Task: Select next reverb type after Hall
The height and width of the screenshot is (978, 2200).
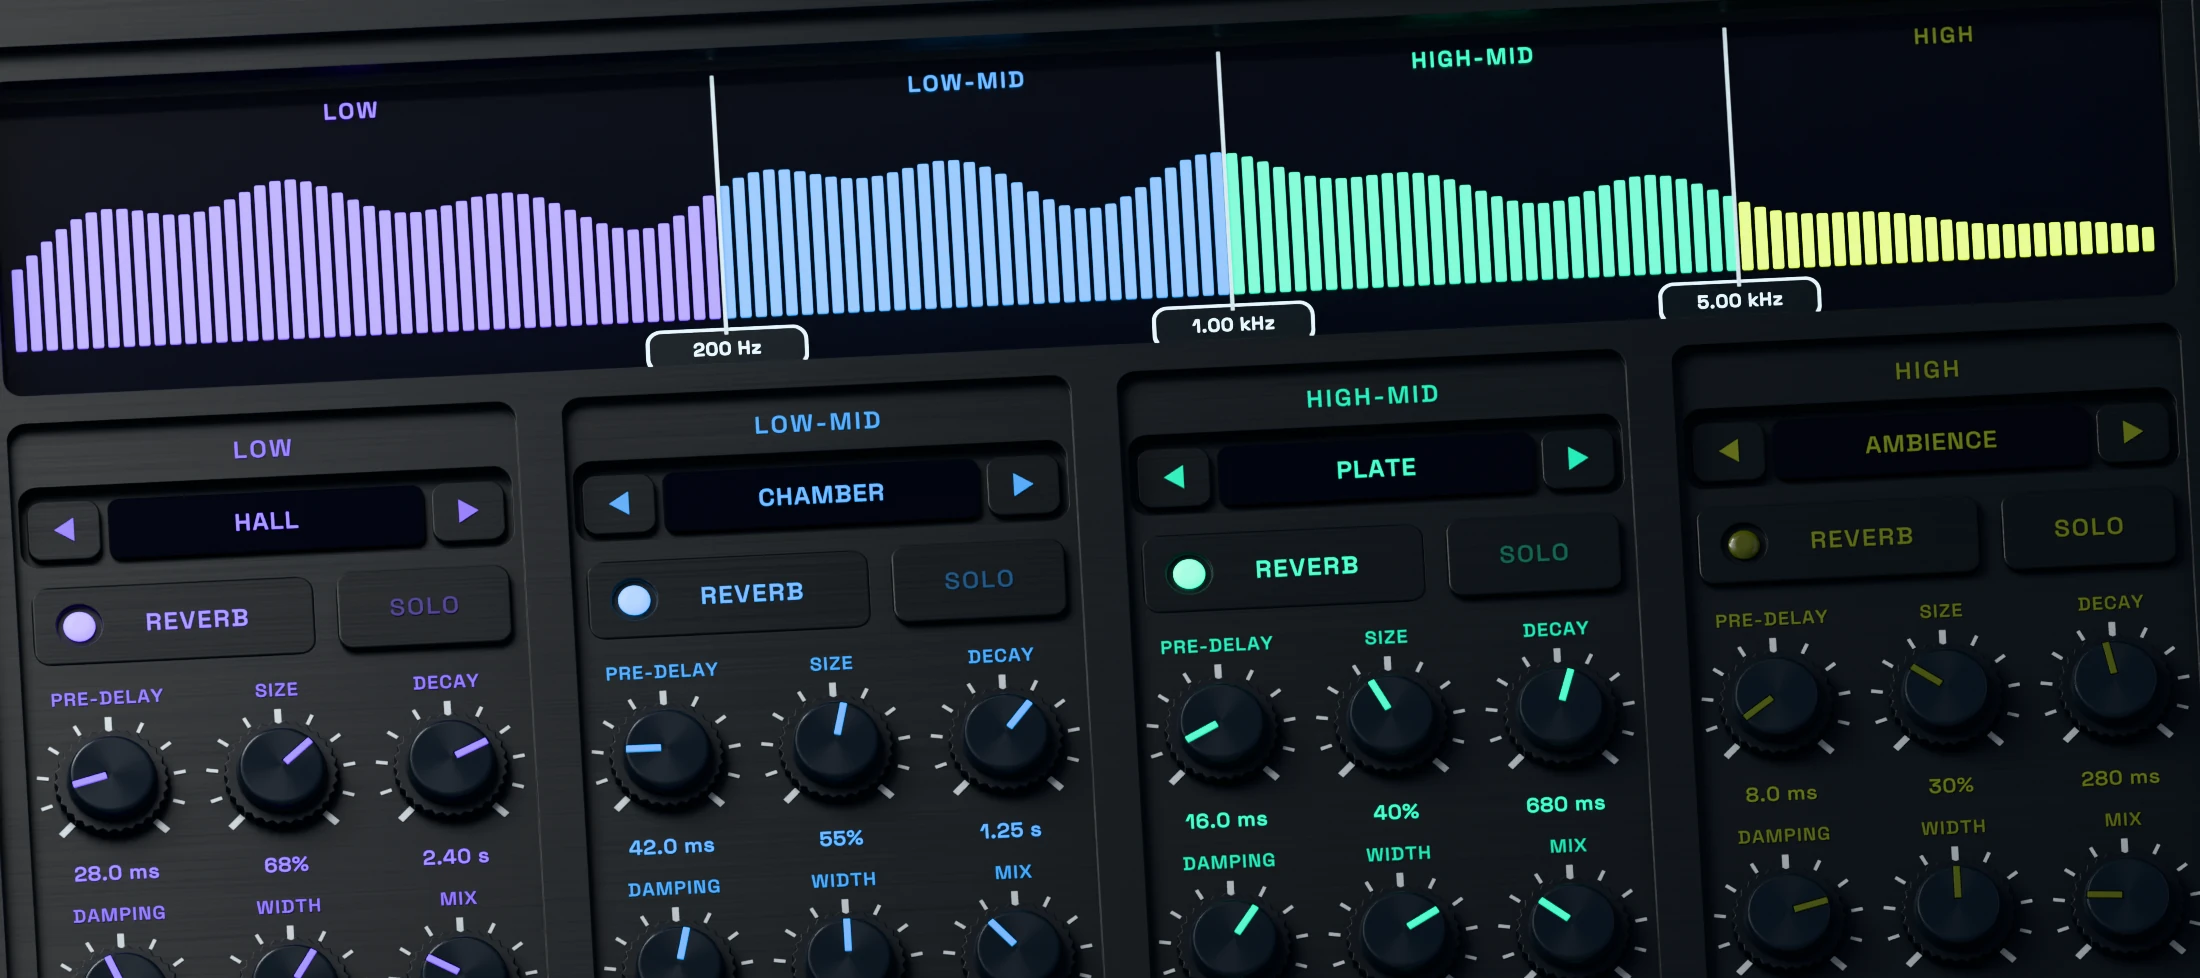Action: point(468,512)
